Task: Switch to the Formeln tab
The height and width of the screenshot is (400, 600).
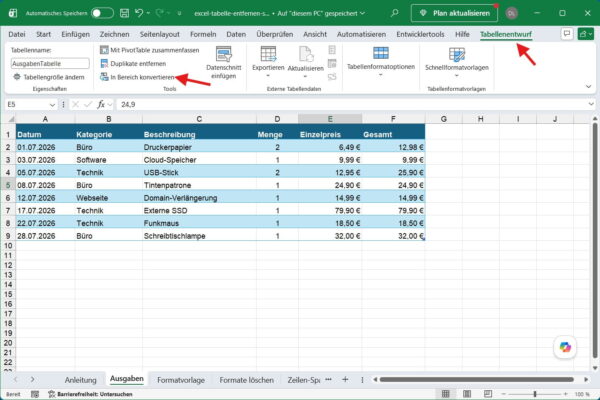Action: [203, 34]
